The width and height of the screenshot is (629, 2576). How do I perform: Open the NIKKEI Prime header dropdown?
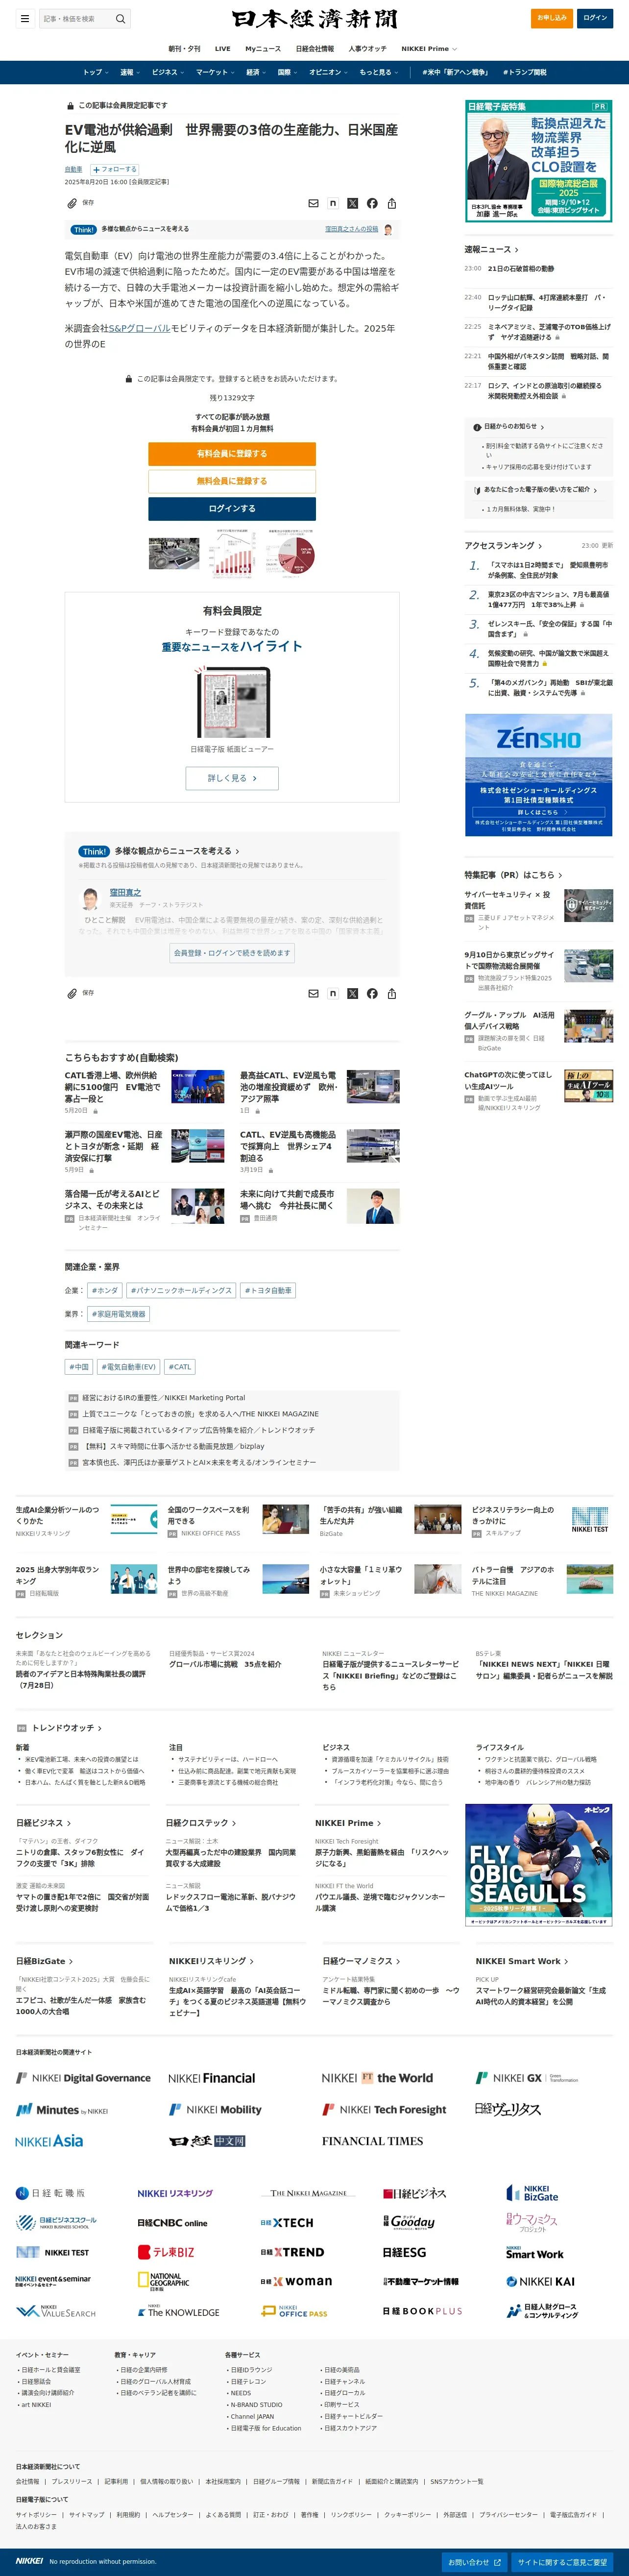pos(429,49)
